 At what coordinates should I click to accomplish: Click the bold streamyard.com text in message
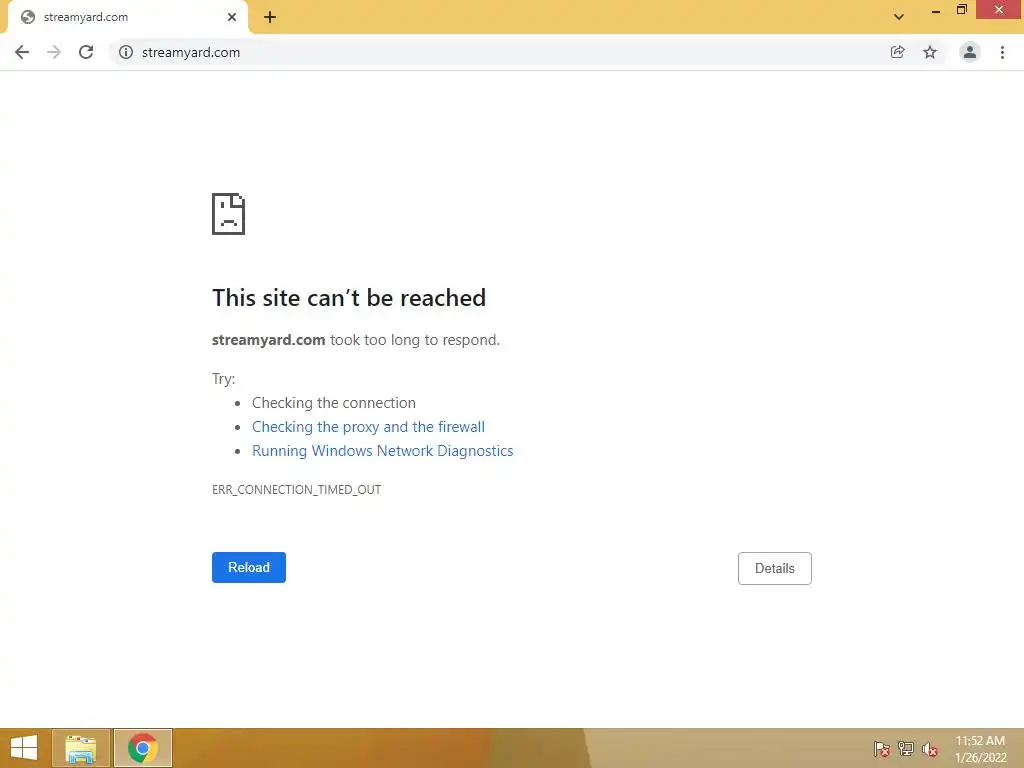coord(268,340)
